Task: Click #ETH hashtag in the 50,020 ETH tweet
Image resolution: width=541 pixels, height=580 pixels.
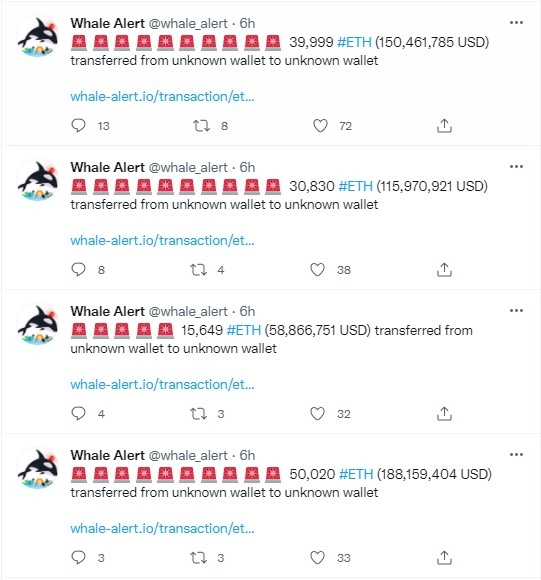Action: pos(356,474)
